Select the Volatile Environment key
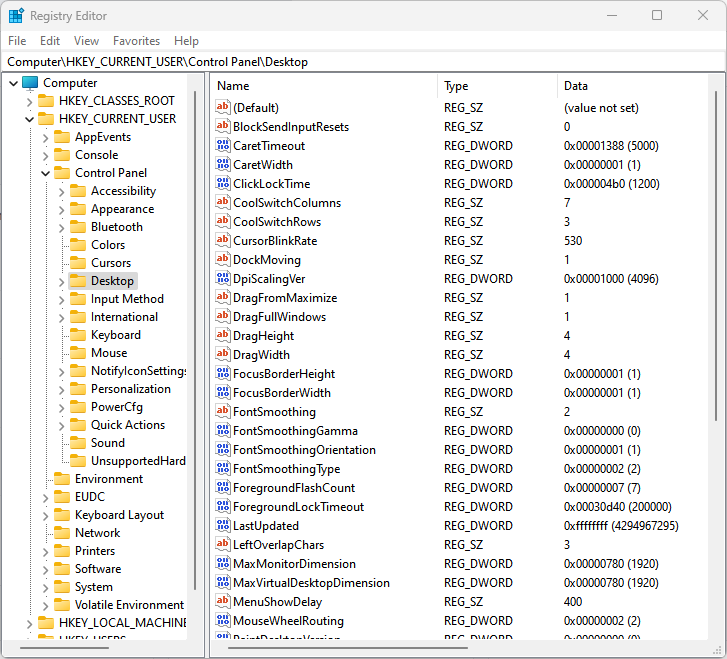 129,605
